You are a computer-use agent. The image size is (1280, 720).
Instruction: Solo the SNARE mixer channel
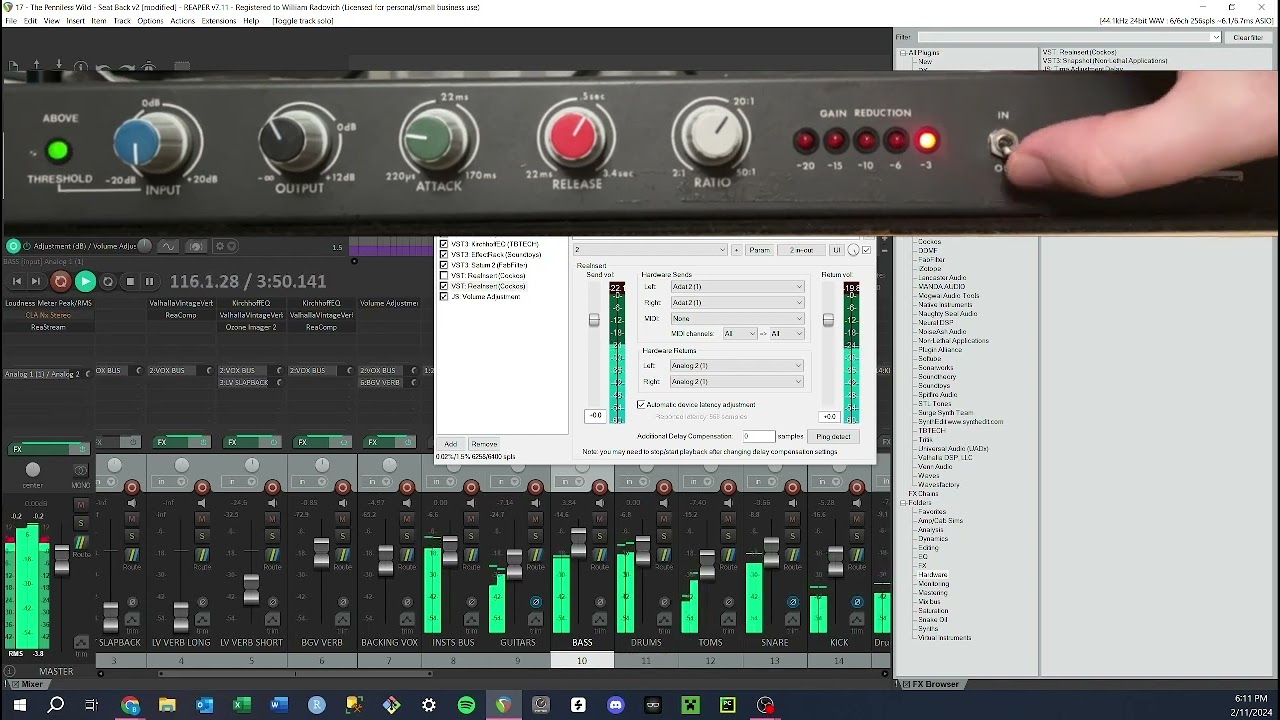(792, 536)
